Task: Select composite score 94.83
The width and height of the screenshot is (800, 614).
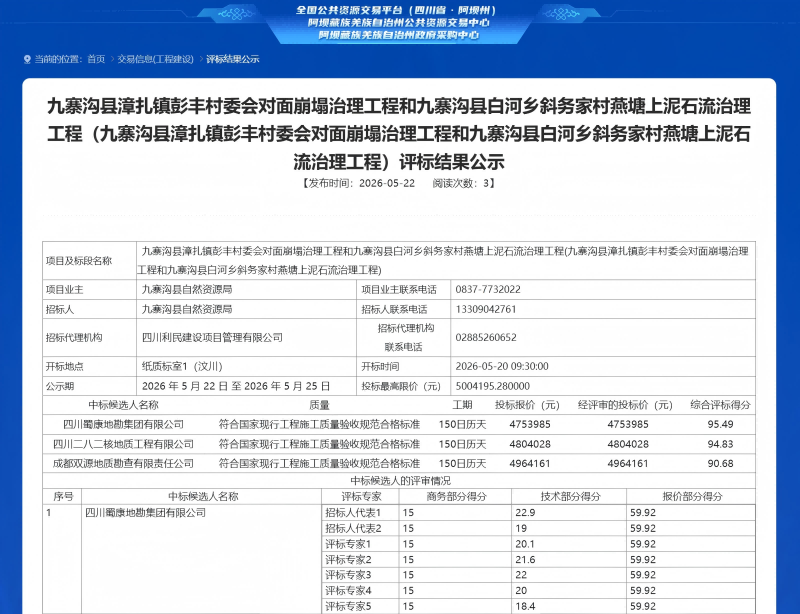Action: (x=720, y=444)
